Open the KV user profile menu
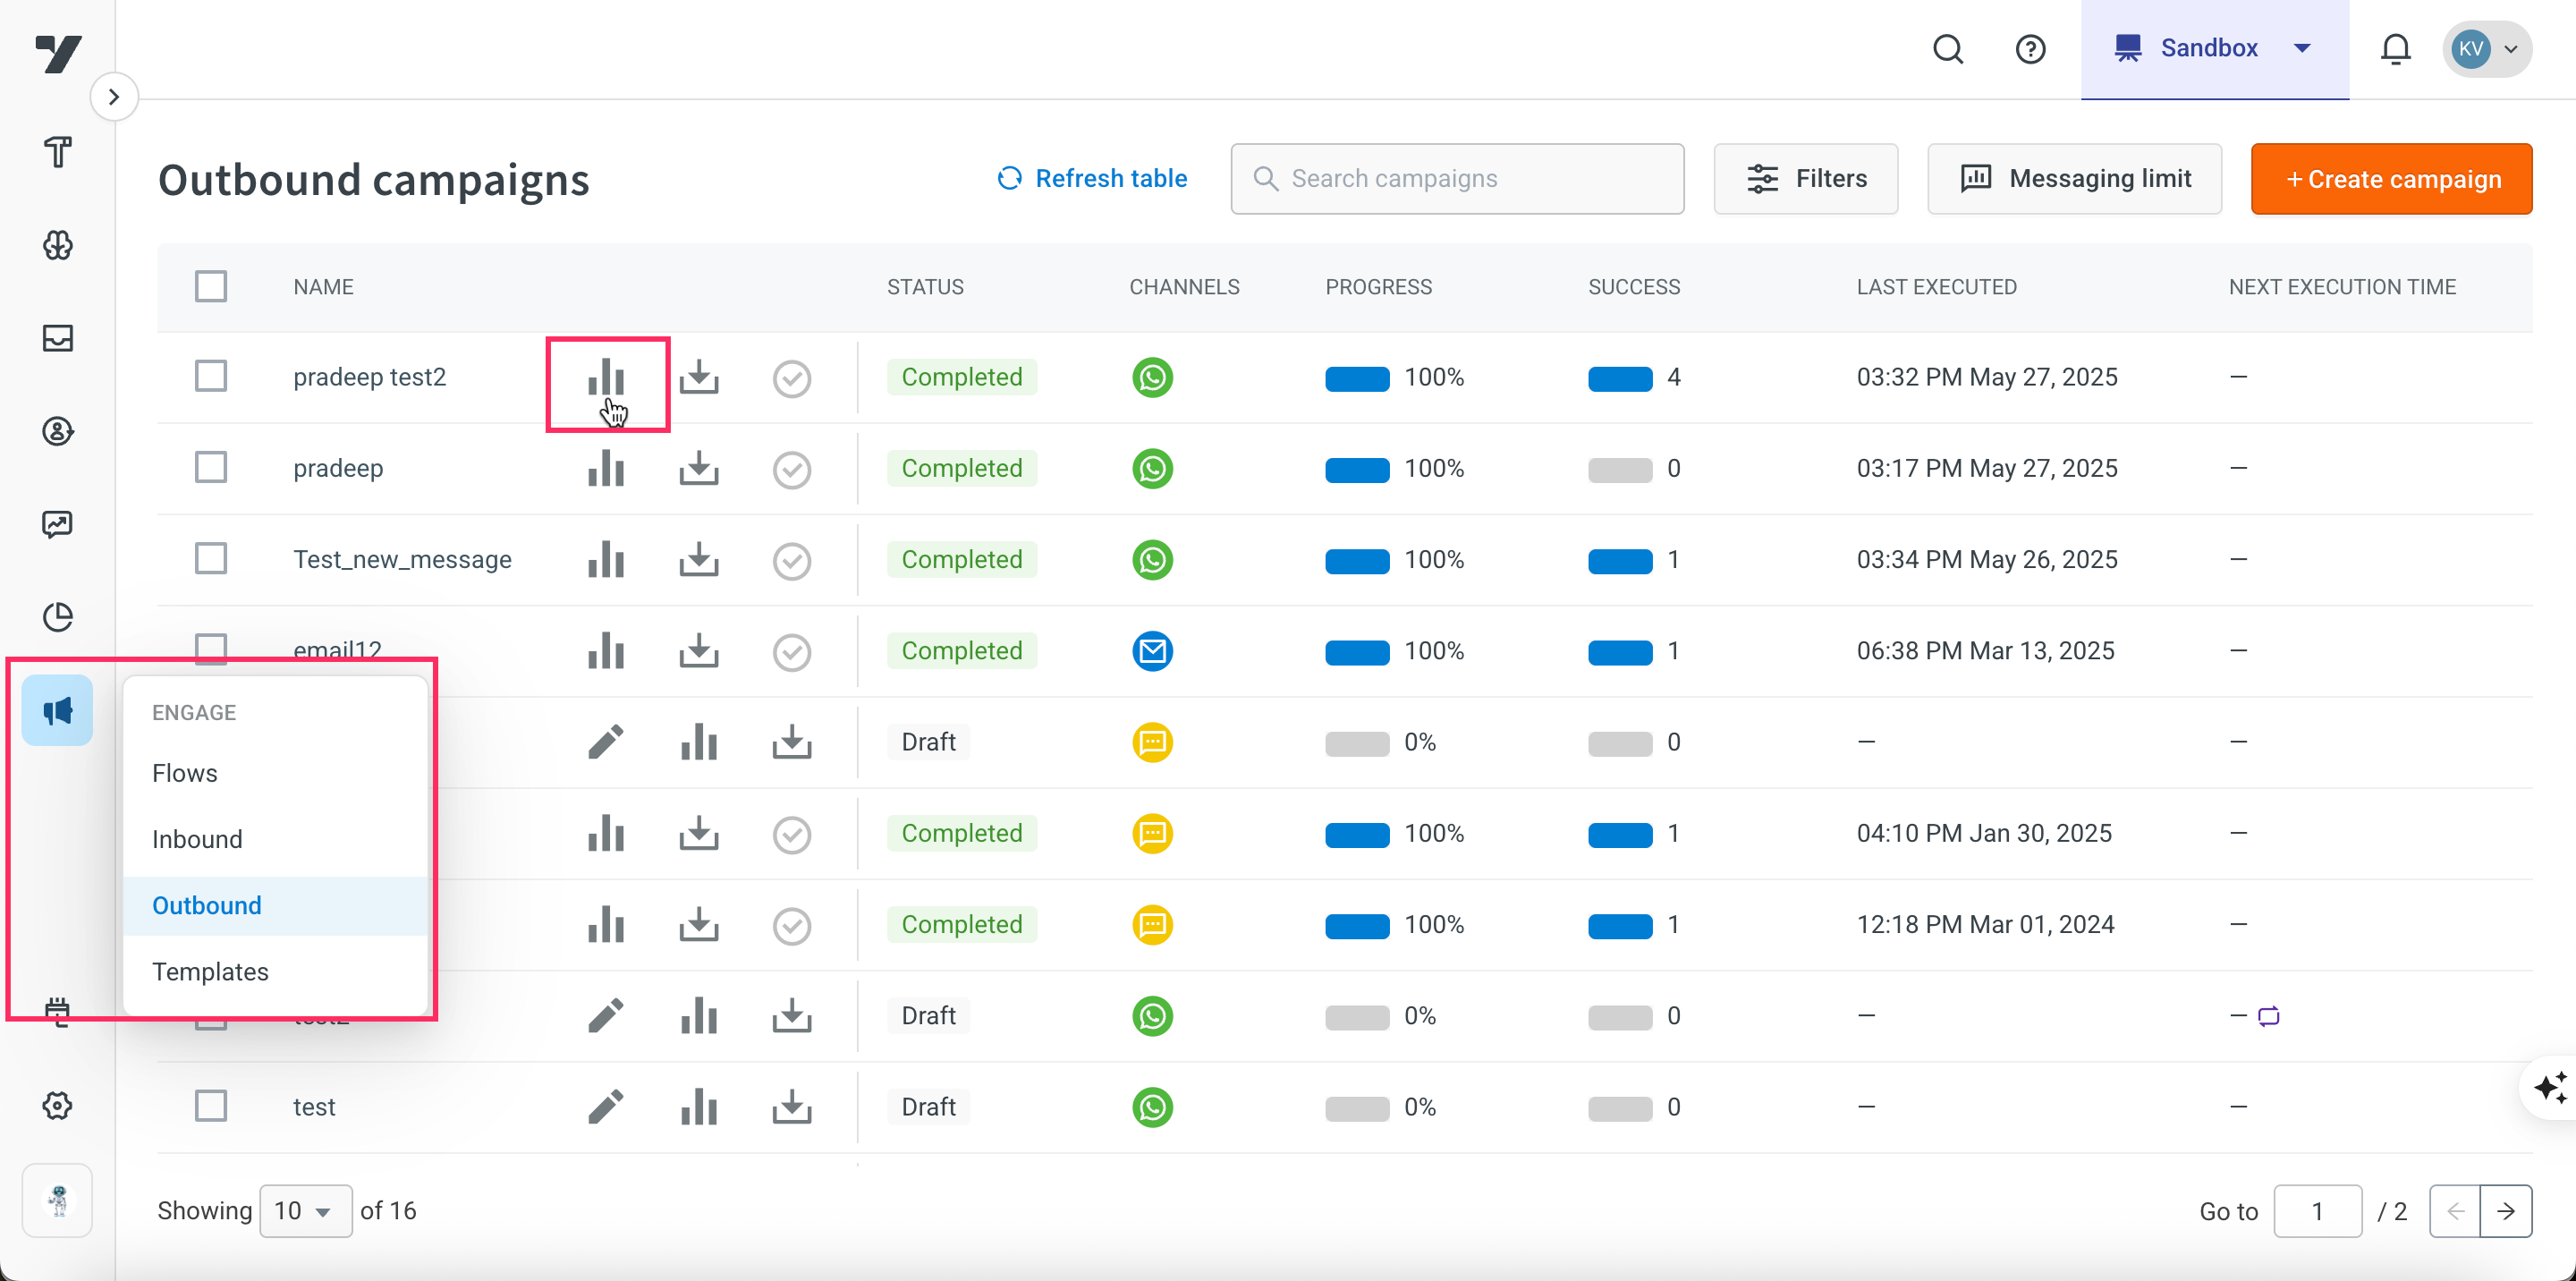 2487,48
